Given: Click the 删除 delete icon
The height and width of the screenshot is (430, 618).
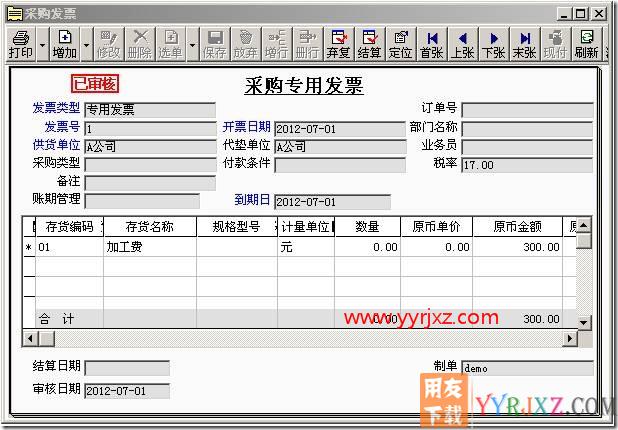Looking at the screenshot, I should point(140,44).
